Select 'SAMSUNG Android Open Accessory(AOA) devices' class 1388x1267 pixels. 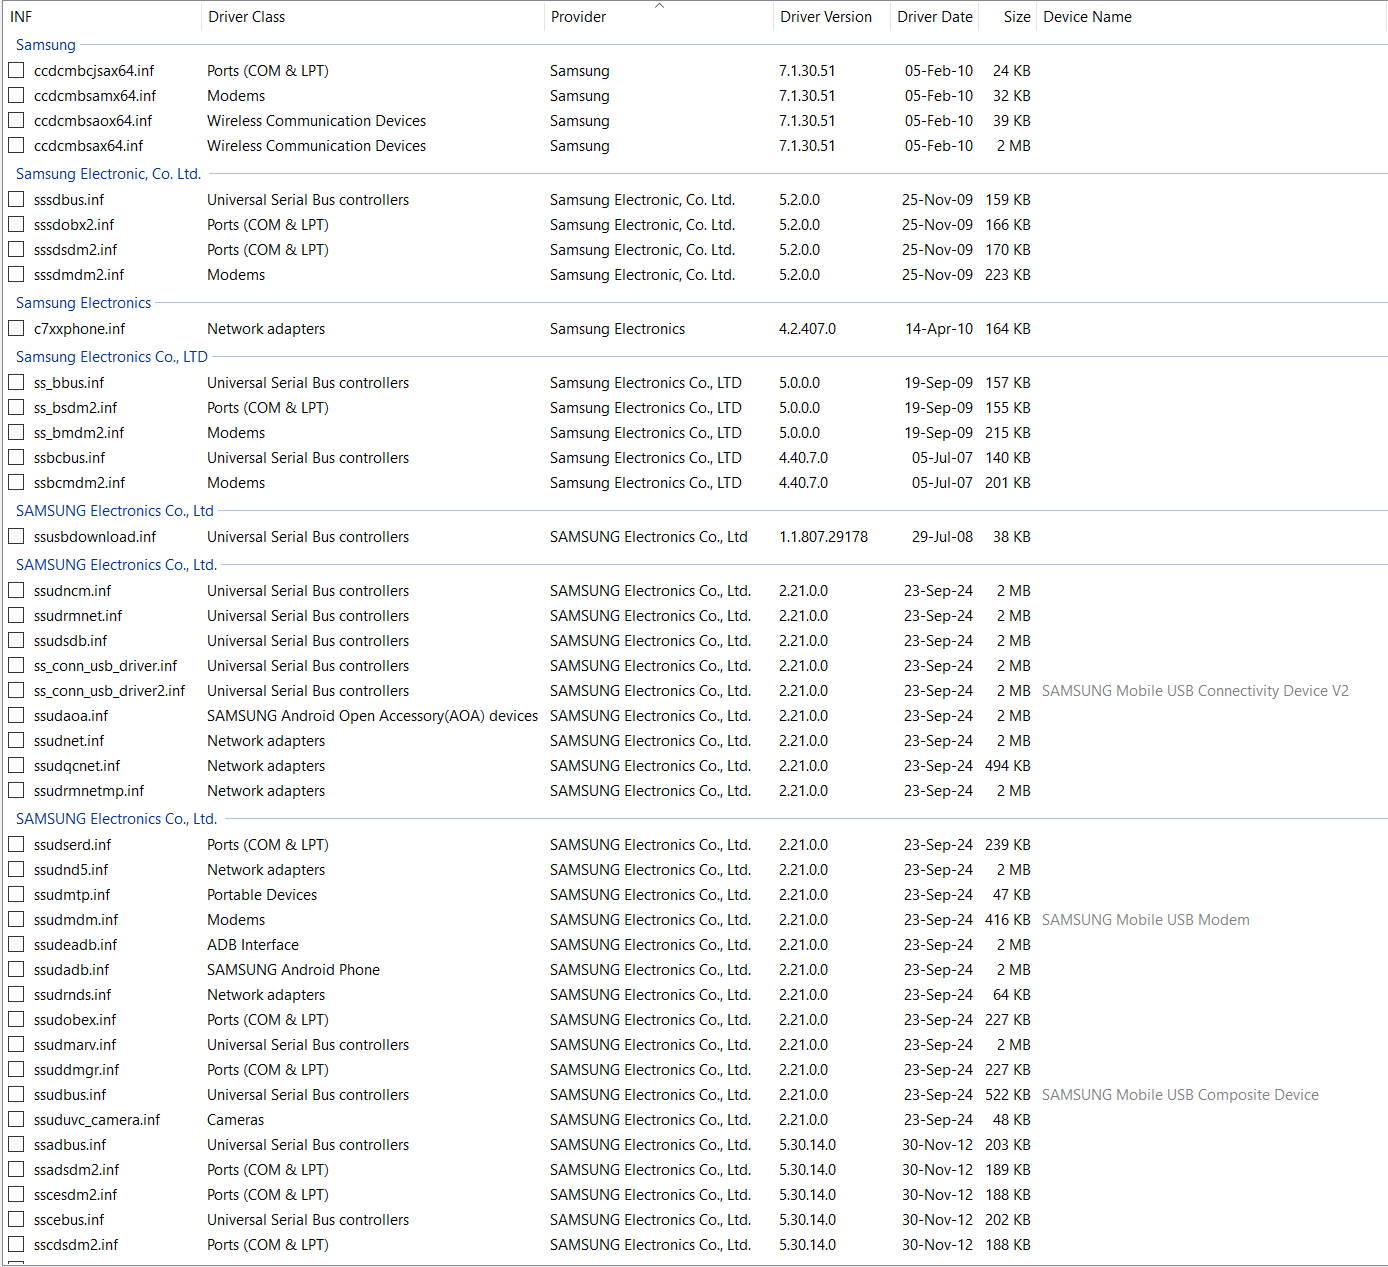(372, 716)
